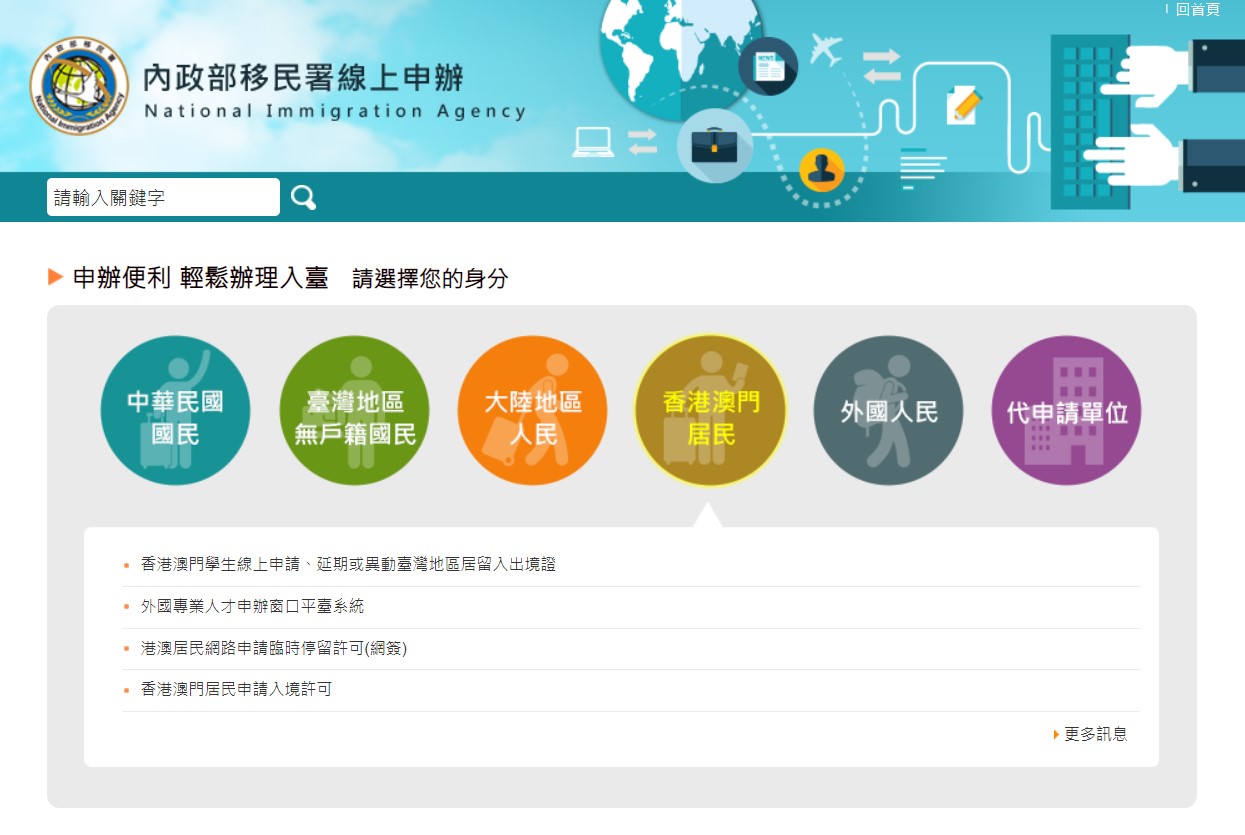
Task: Click the orange person icon in banner
Action: click(822, 170)
